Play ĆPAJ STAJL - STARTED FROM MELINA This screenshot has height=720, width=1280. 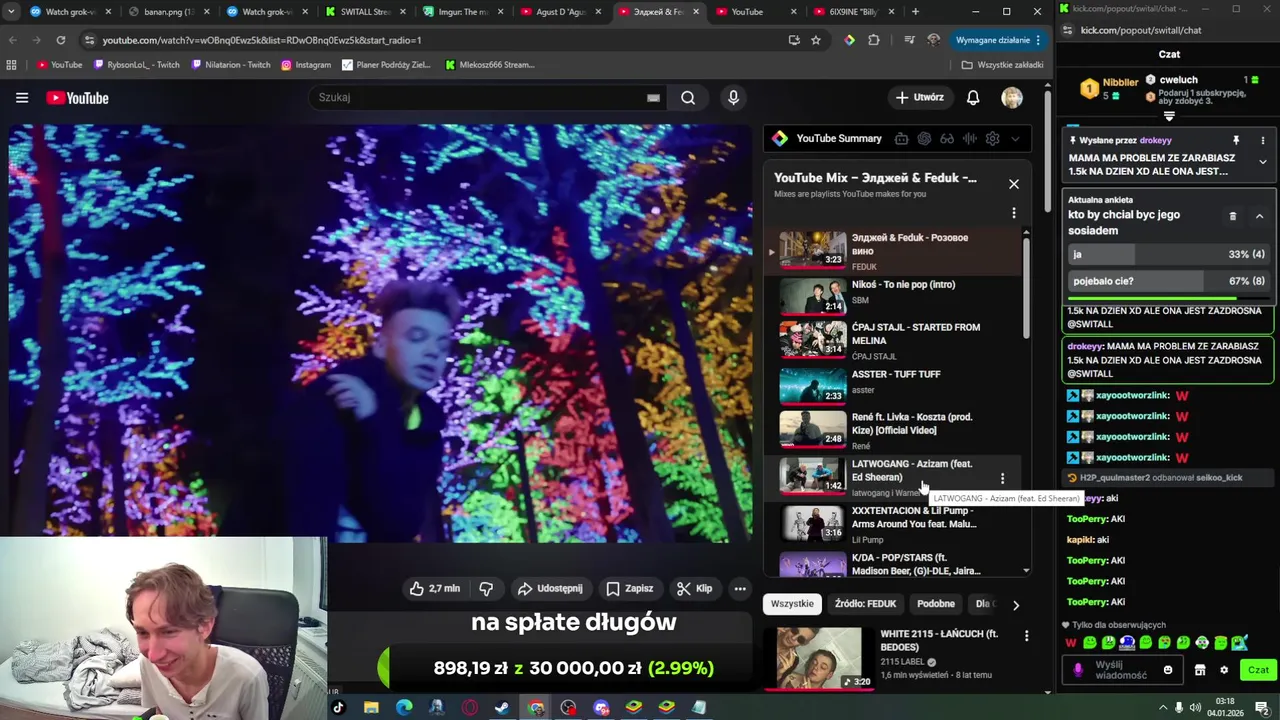coord(895,340)
